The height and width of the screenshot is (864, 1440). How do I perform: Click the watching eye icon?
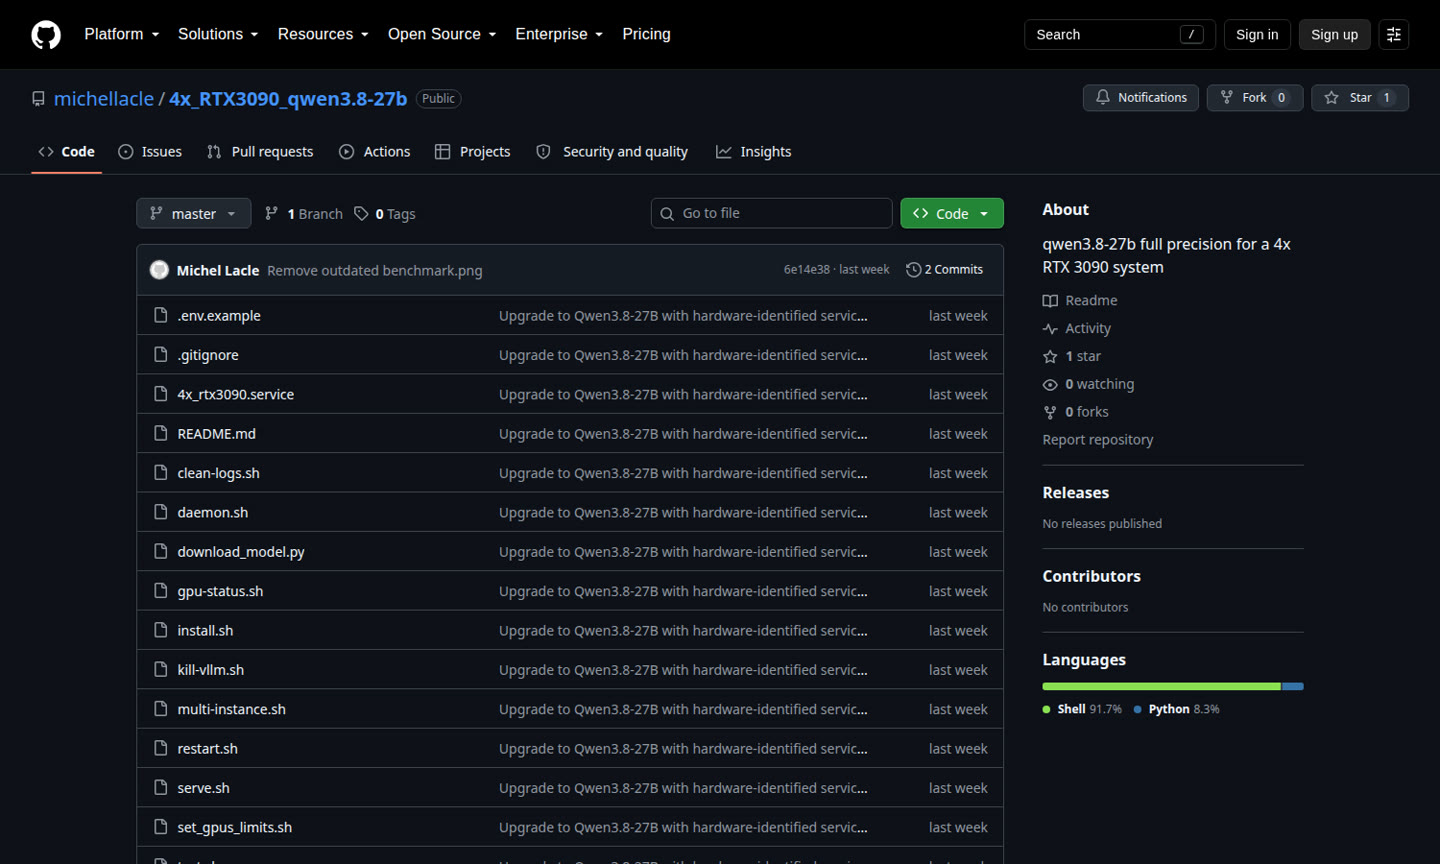(x=1050, y=385)
